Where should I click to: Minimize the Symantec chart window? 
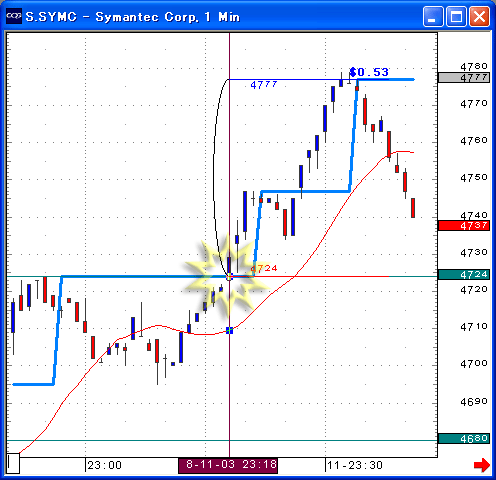[433, 16]
